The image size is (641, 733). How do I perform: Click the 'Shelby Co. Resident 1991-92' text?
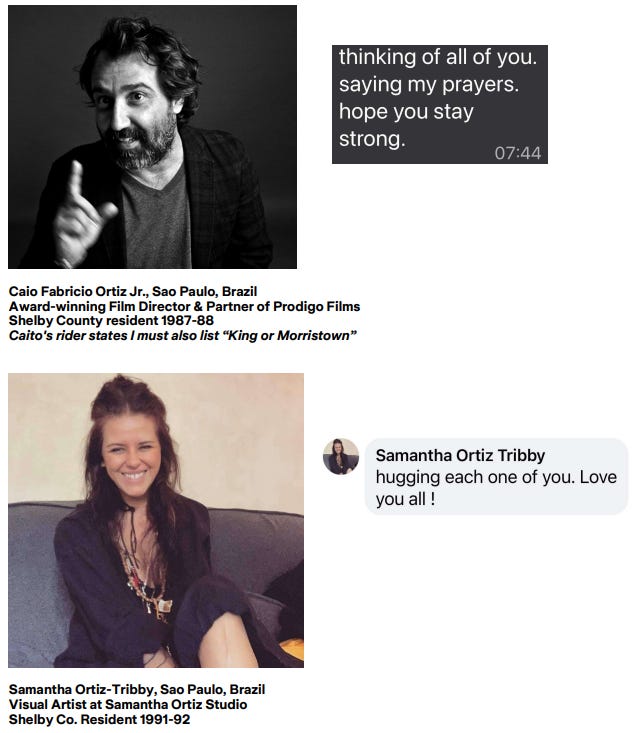[100, 719]
